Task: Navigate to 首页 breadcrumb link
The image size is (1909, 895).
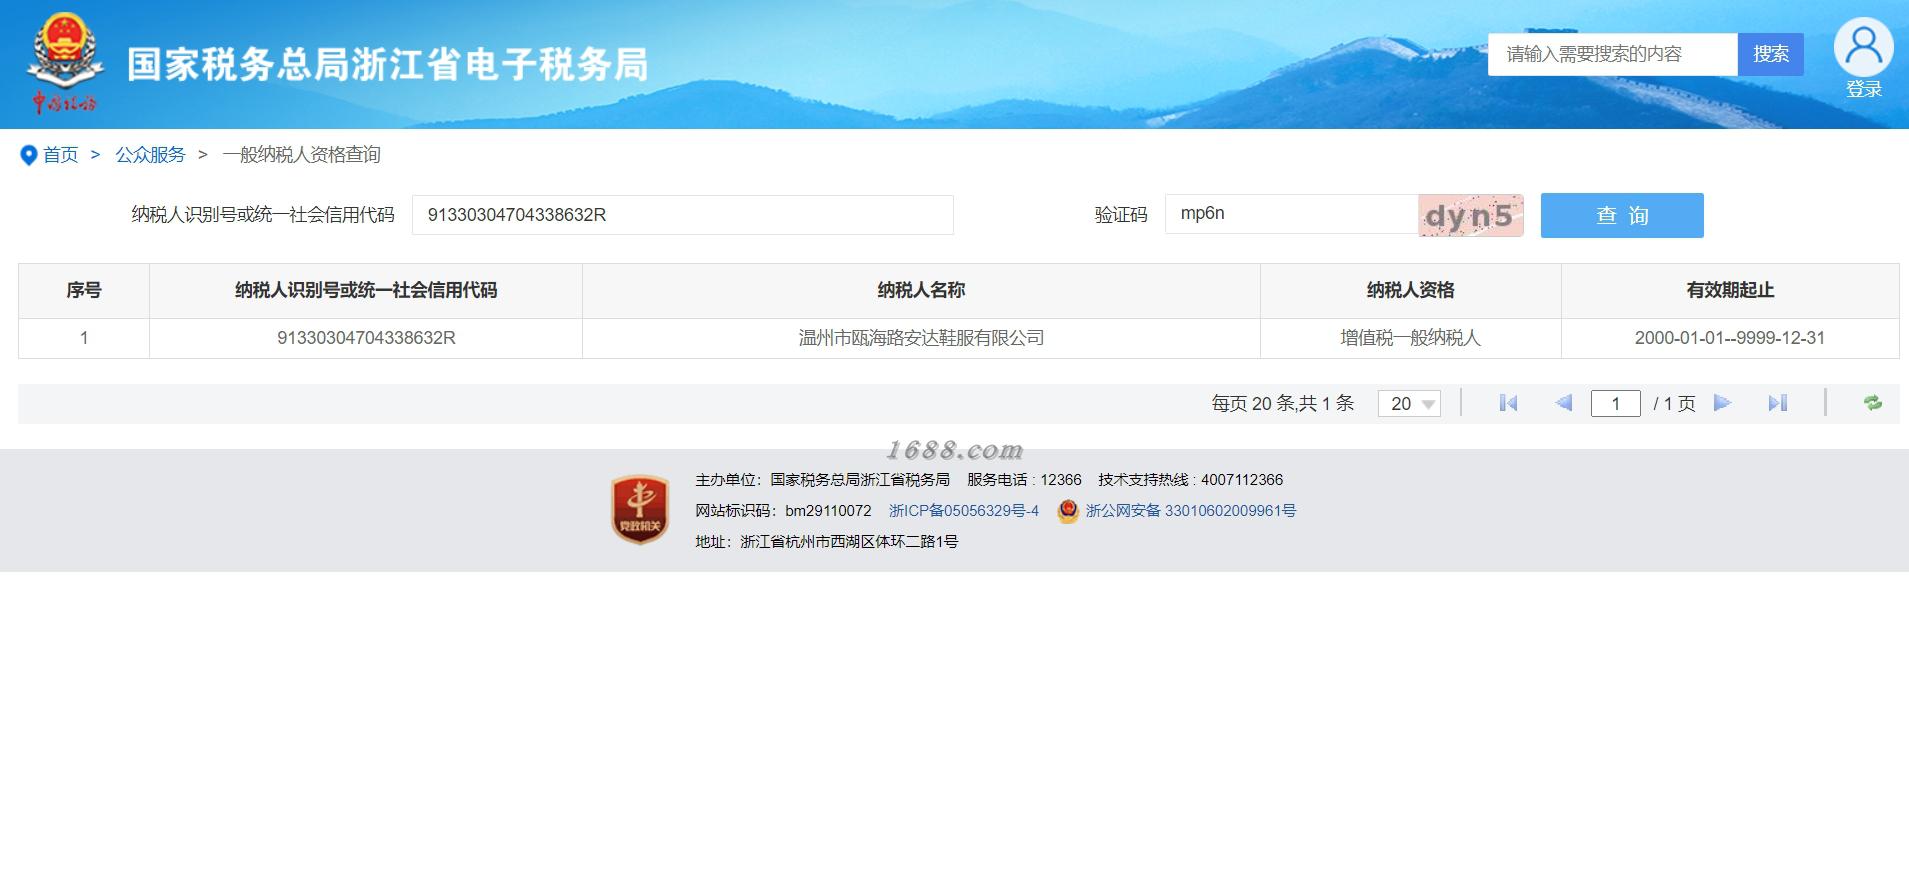Action: coord(60,155)
